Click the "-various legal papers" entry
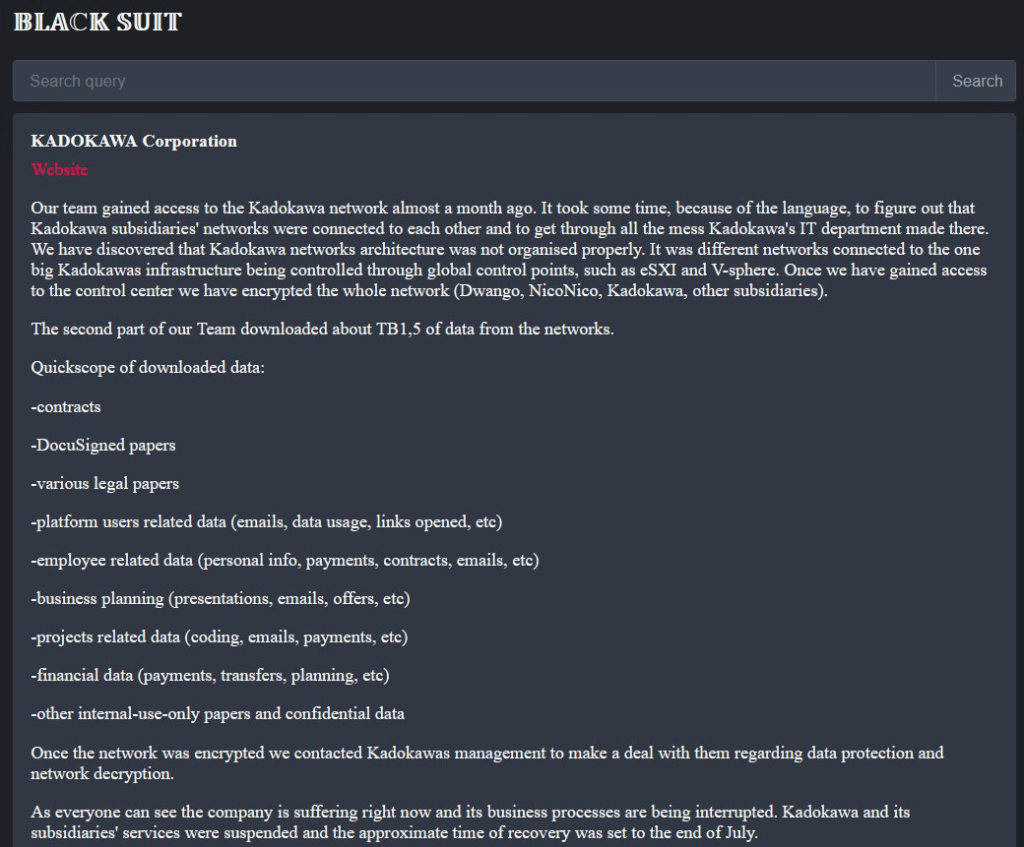This screenshot has width=1024, height=847. pos(105,483)
